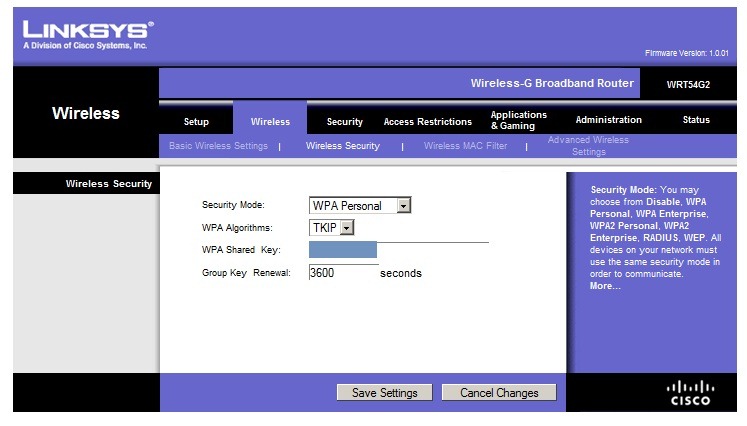
Task: Click the Wireless Security section header
Action: tap(109, 183)
